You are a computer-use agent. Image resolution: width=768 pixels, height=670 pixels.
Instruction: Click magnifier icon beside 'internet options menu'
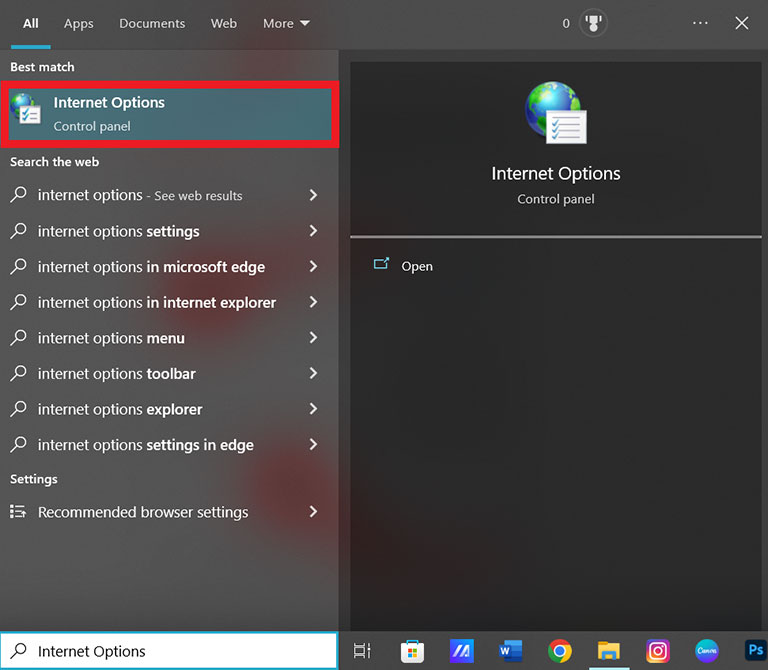click(x=18, y=337)
